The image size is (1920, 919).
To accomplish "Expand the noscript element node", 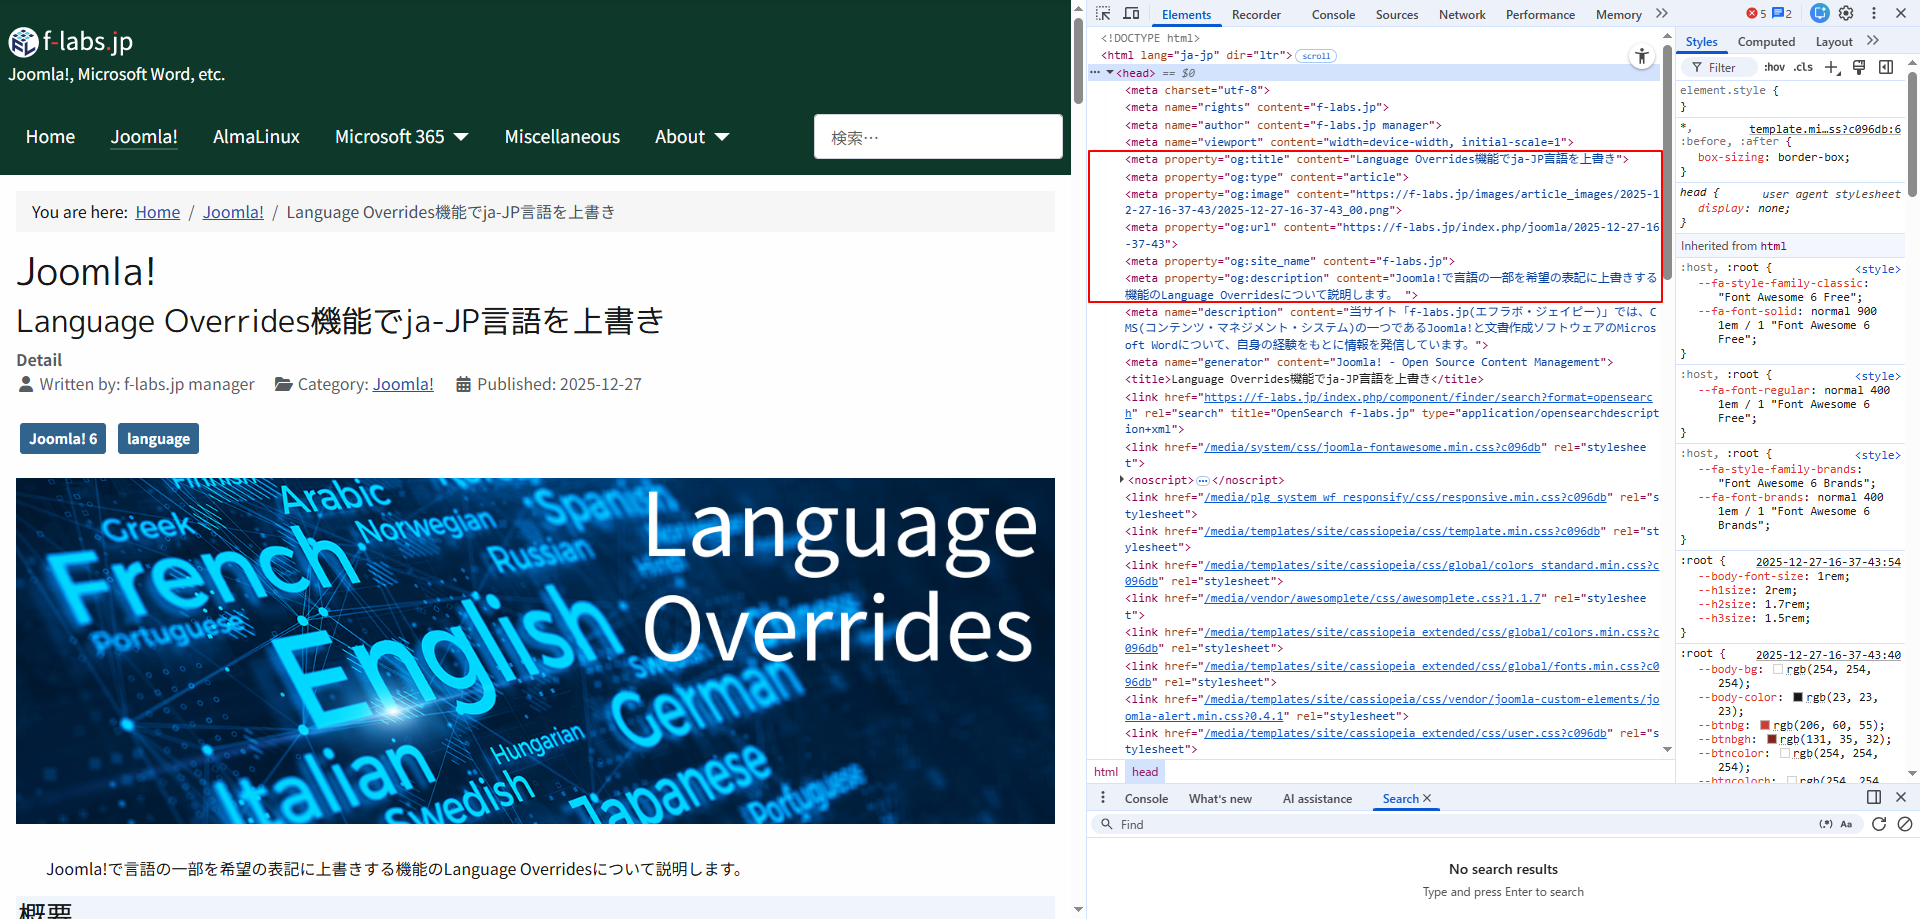I will pyautogui.click(x=1121, y=480).
